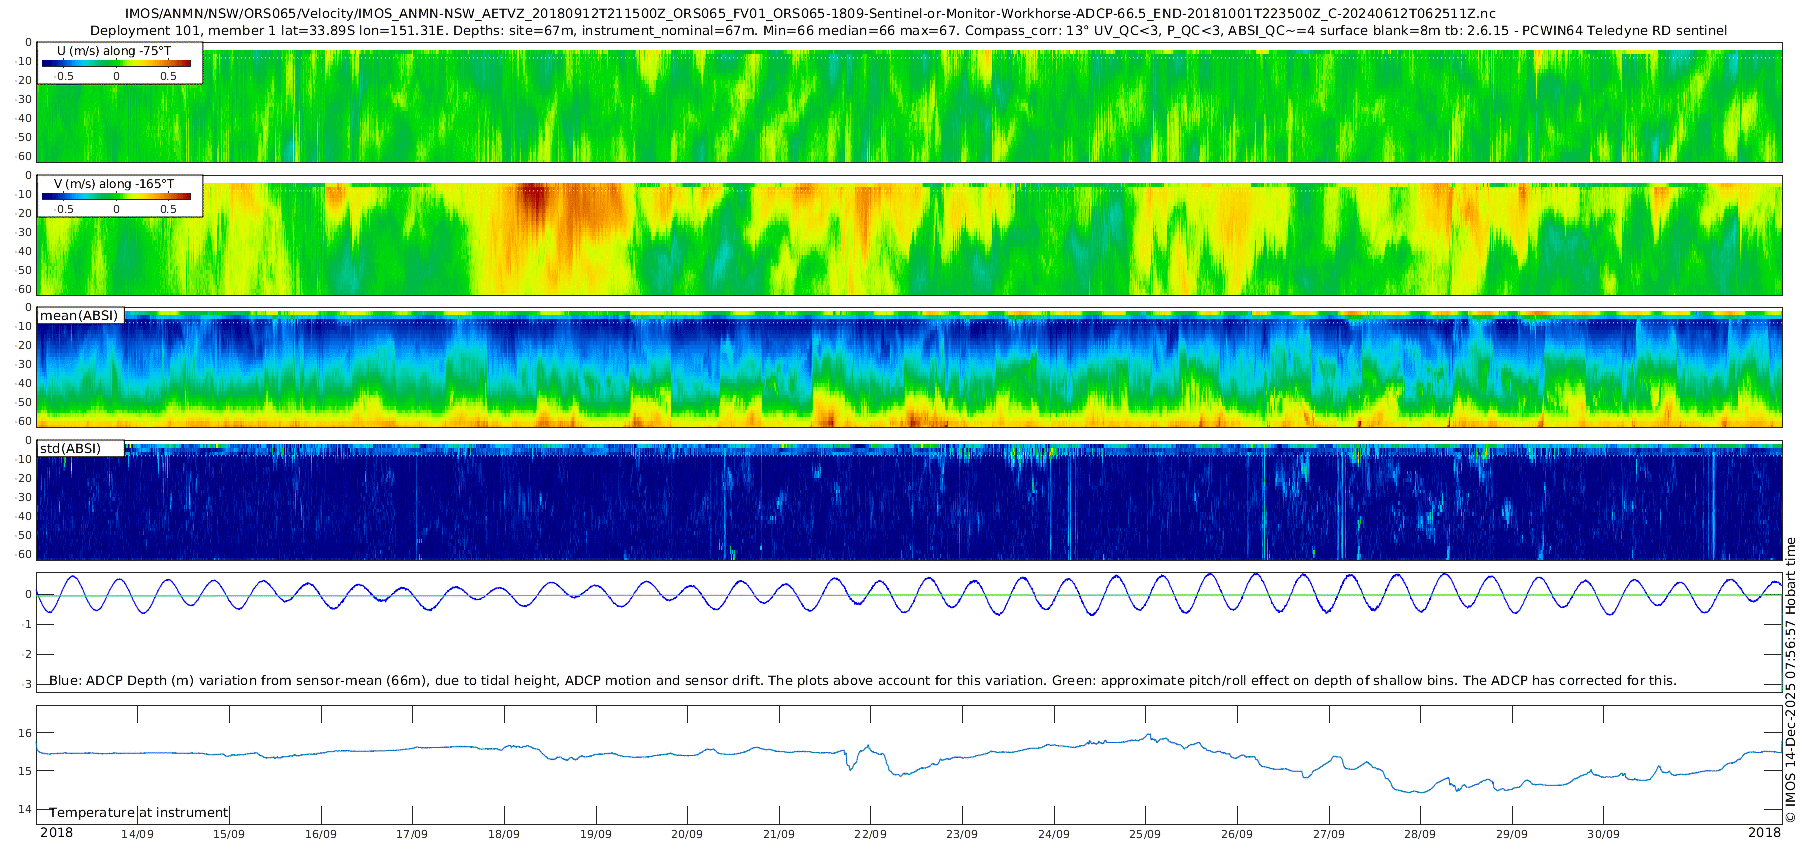Click the 14/09 date tick label
This screenshot has width=1800, height=850.
coord(137,834)
